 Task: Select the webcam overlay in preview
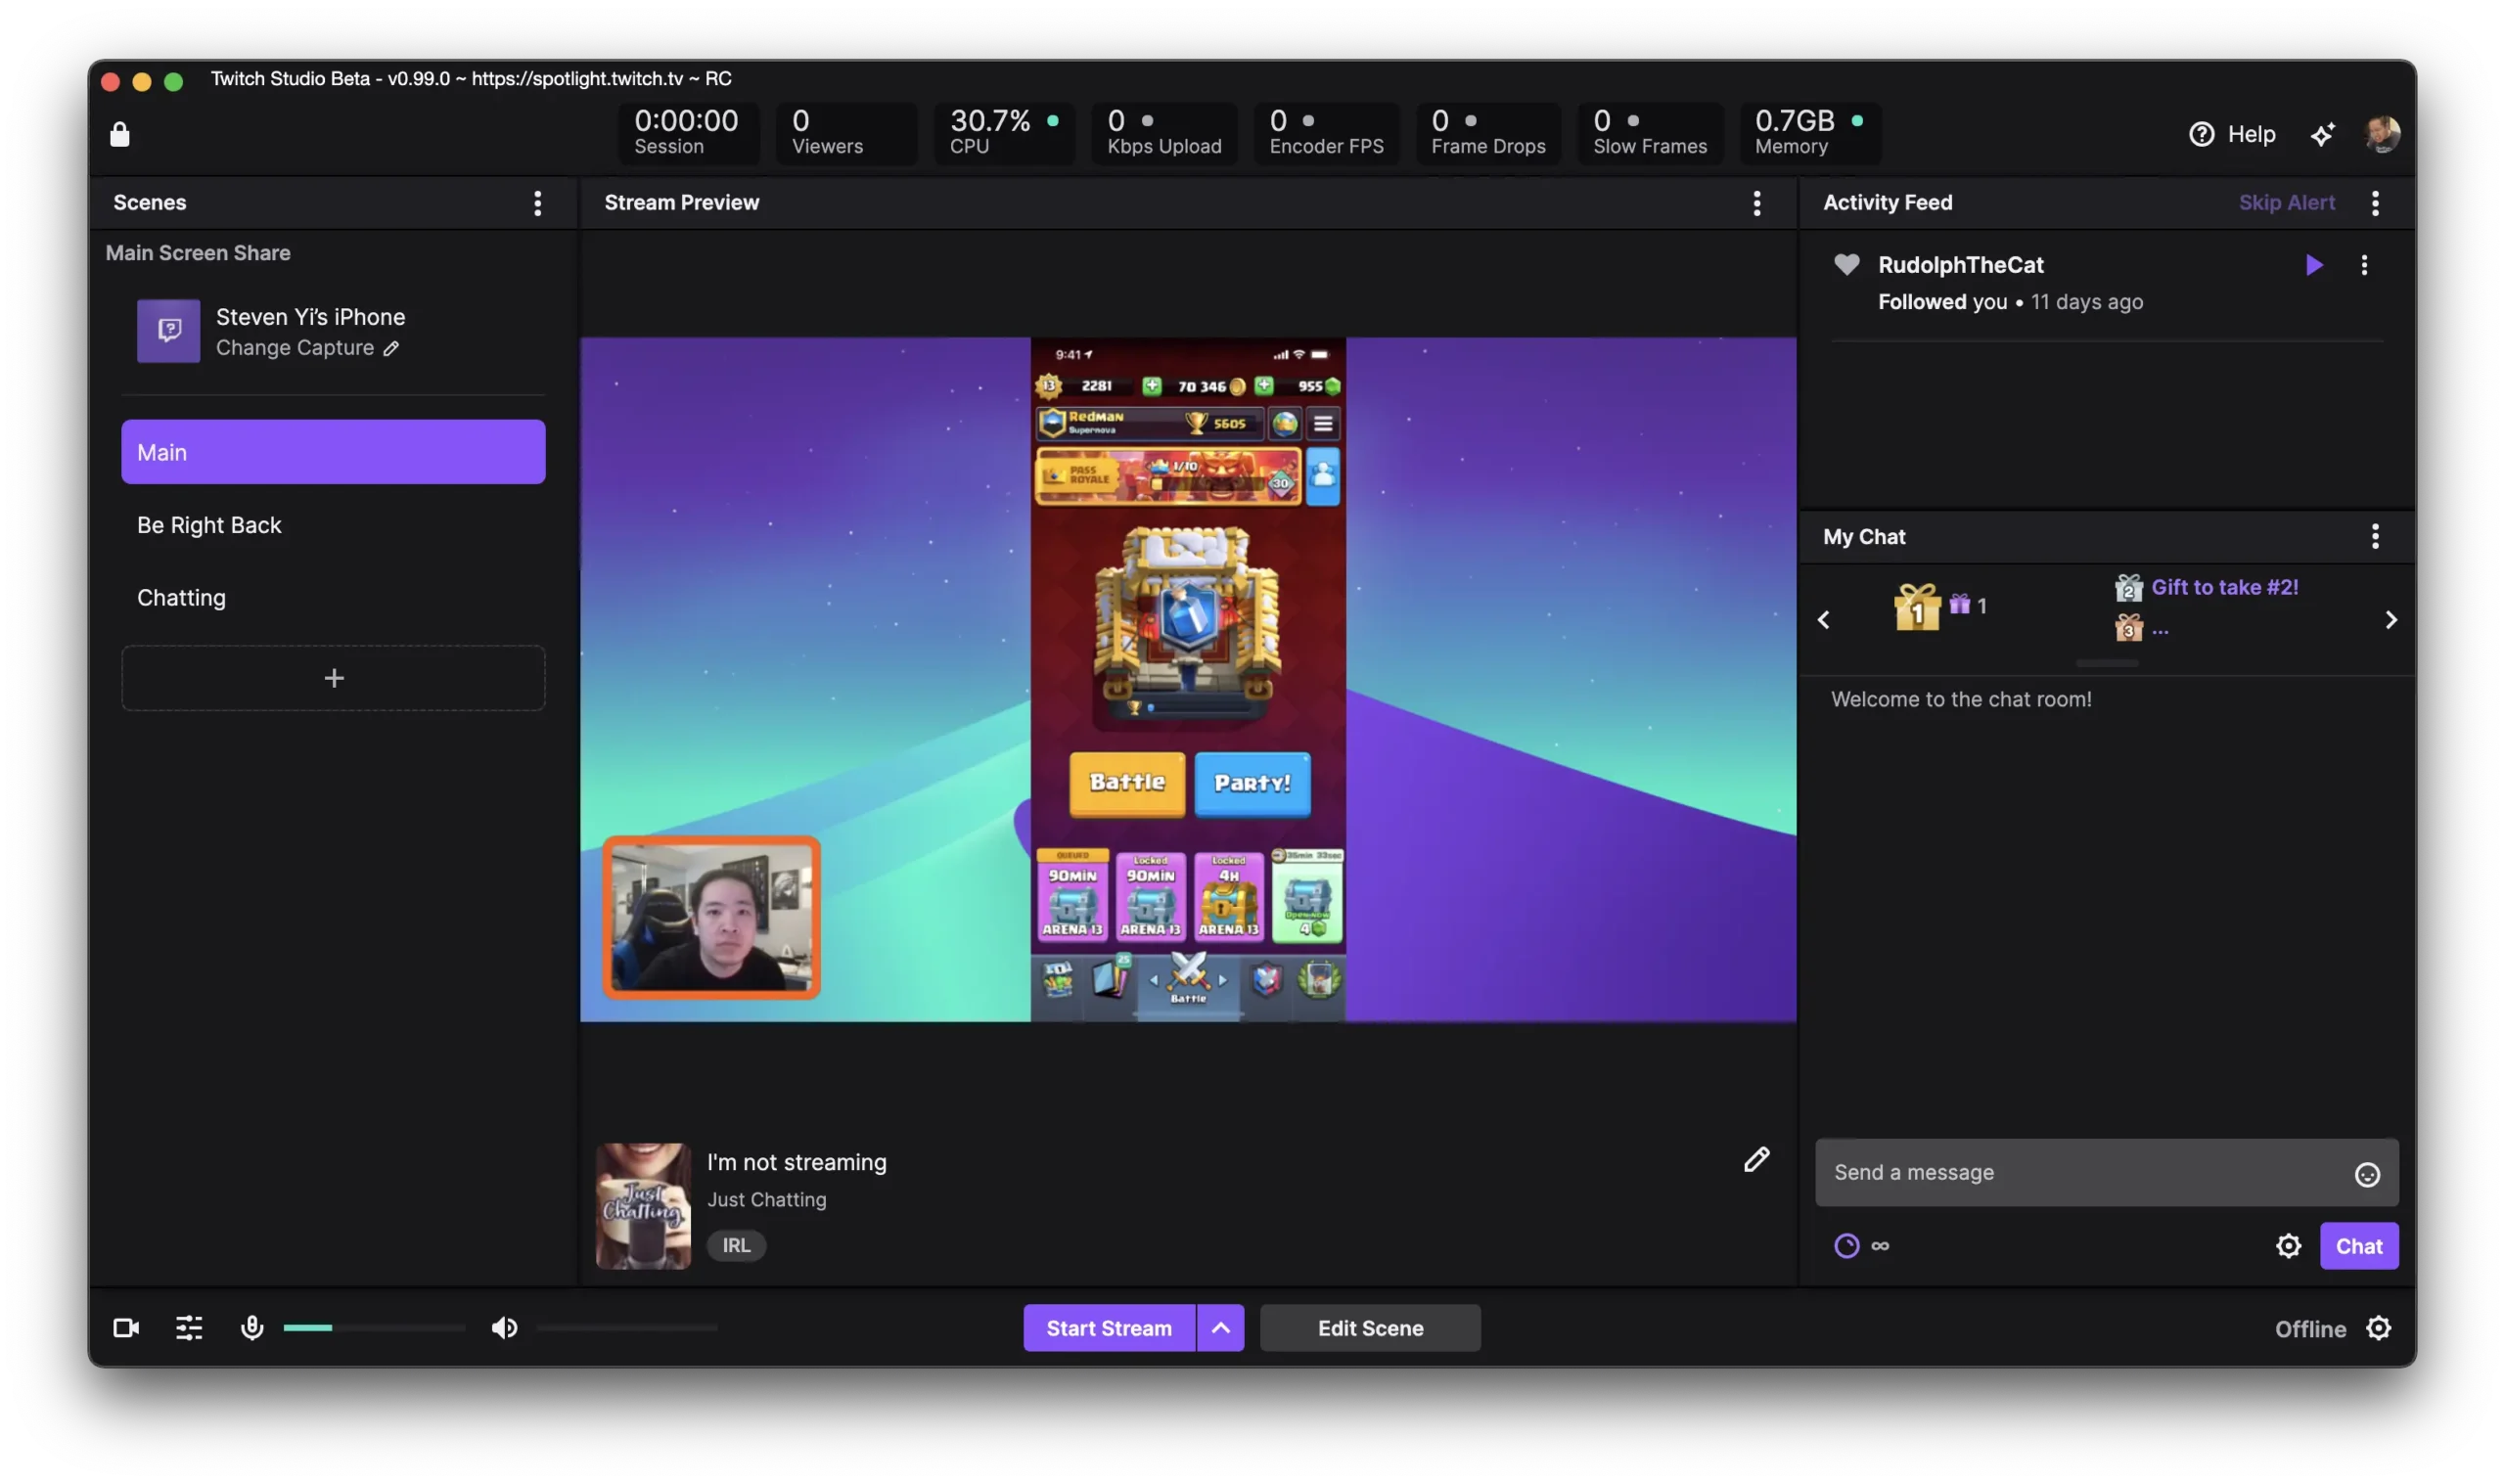(711, 918)
